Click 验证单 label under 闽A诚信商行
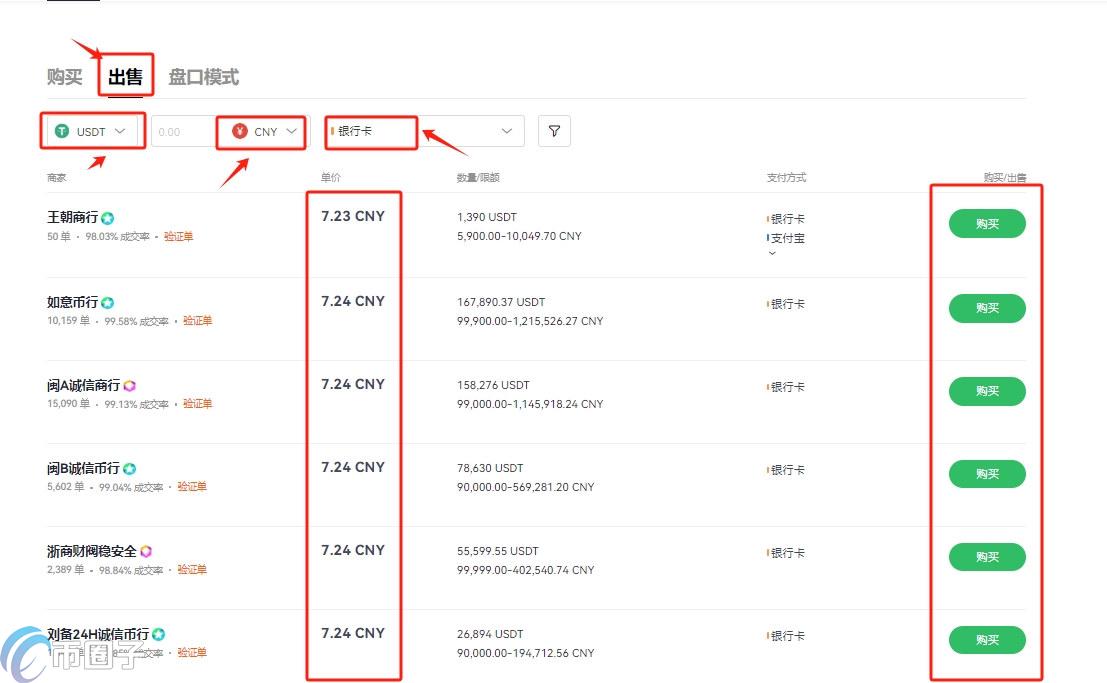 click(x=198, y=404)
